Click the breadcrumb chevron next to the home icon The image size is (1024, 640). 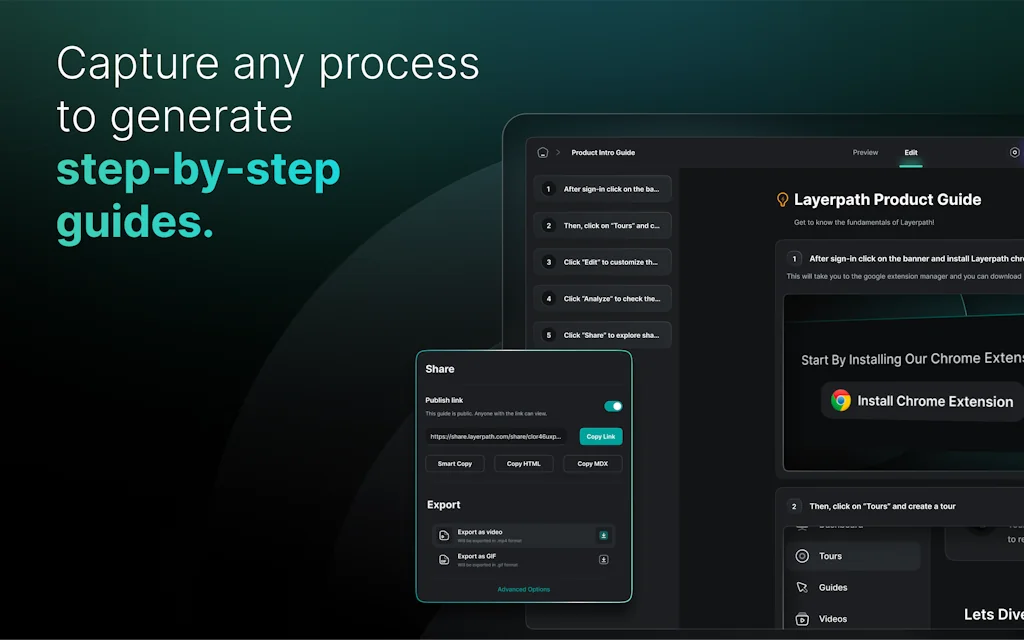pyautogui.click(x=558, y=153)
